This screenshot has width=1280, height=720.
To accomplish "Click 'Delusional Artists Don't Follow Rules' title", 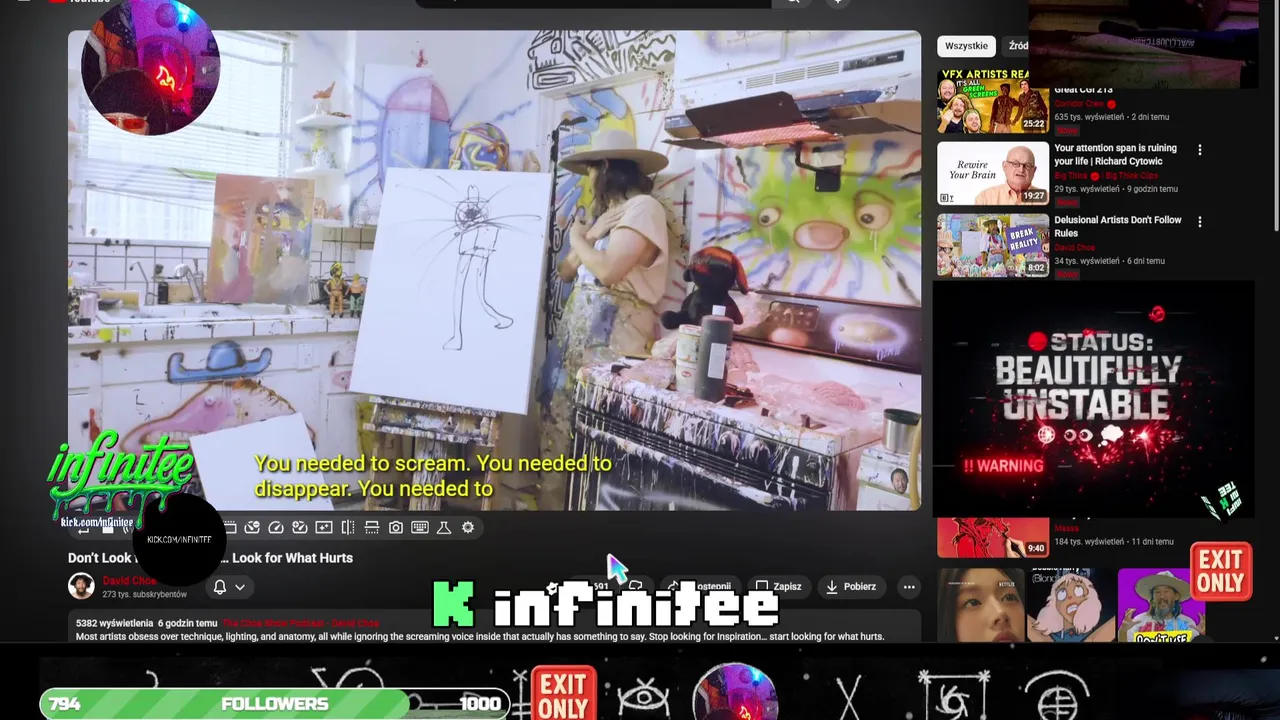I will [x=1117, y=226].
